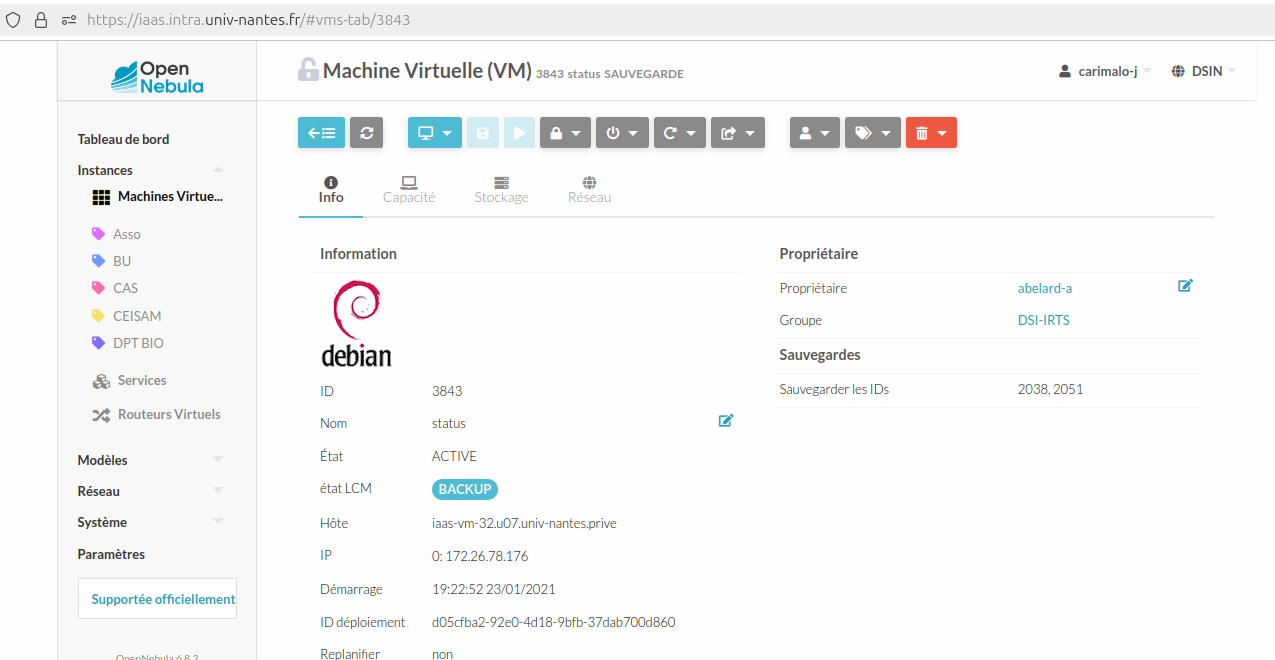Expand the Système sidebar section
The image size is (1275, 660).
tap(102, 522)
